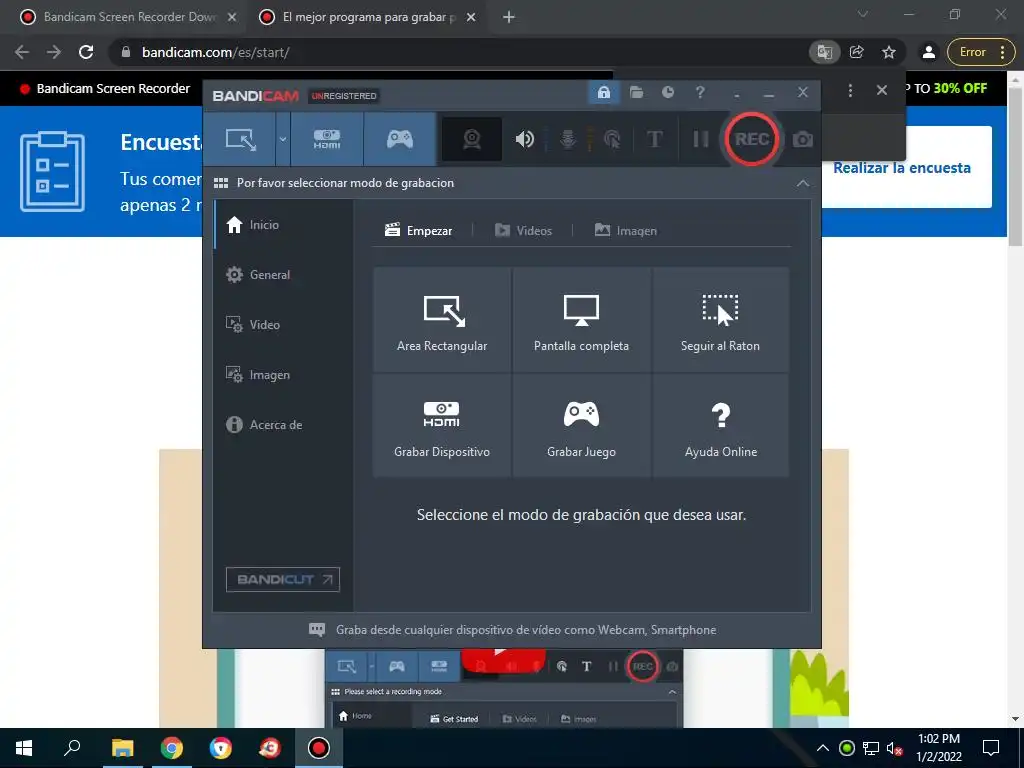Viewport: 1024px width, 768px height.
Task: Toggle speaker sound icon in Bandicam toolbar
Action: pos(524,139)
